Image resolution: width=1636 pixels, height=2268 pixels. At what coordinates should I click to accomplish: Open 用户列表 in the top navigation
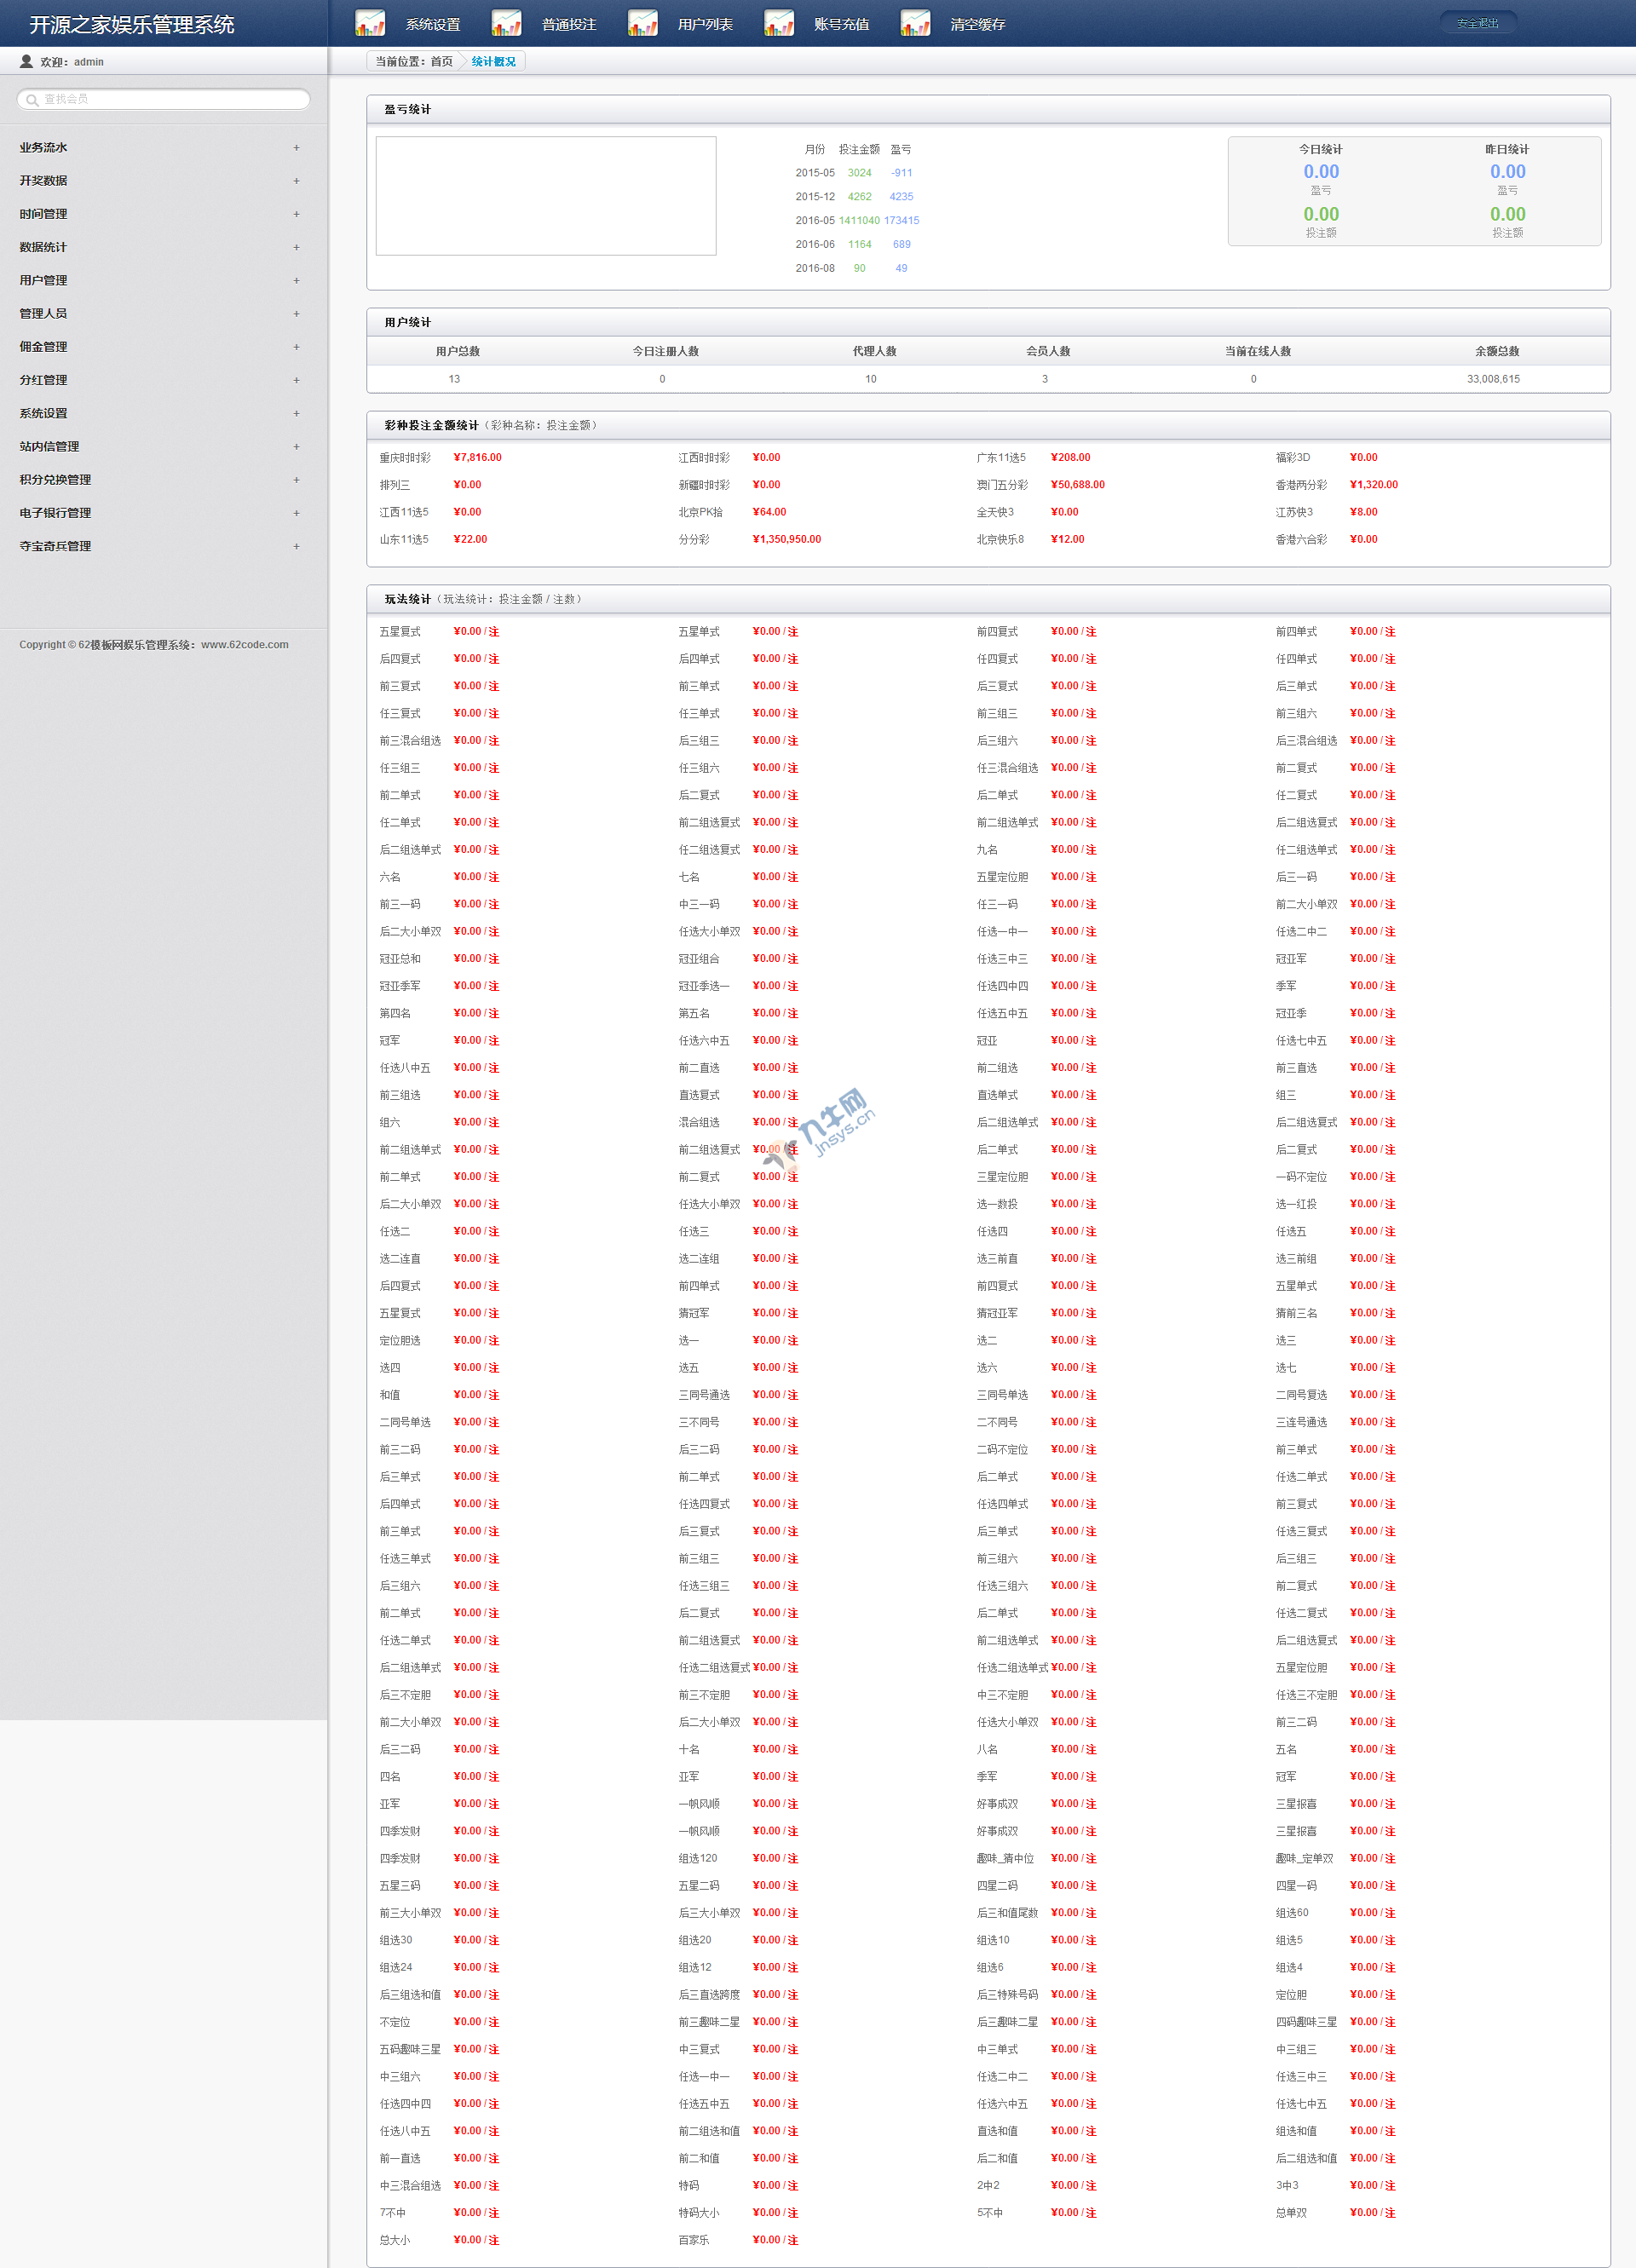click(705, 24)
